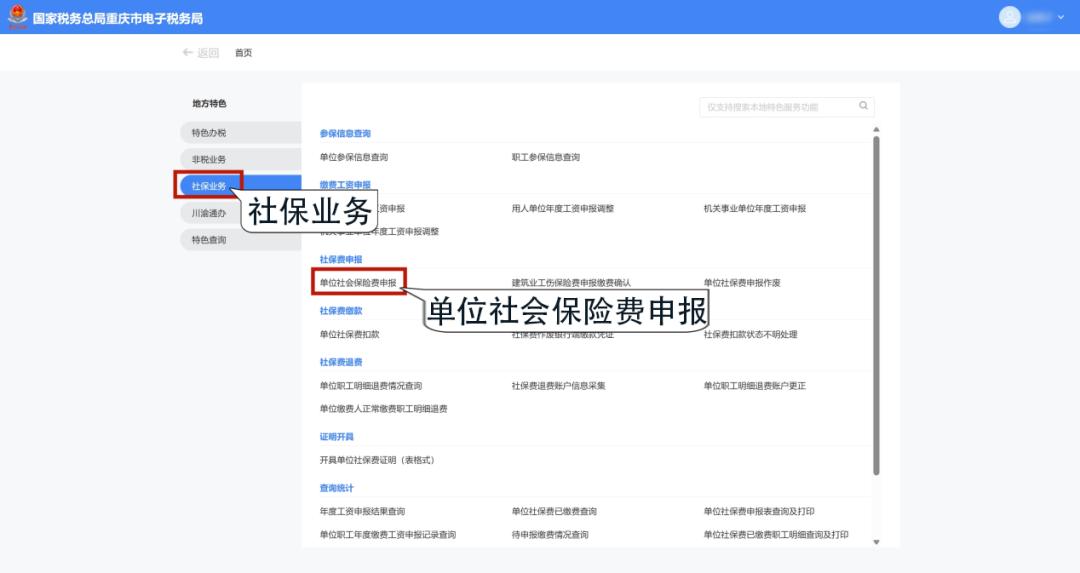Click the search magnifier icon
Screen dimensions: 1080x573
[x=863, y=106]
